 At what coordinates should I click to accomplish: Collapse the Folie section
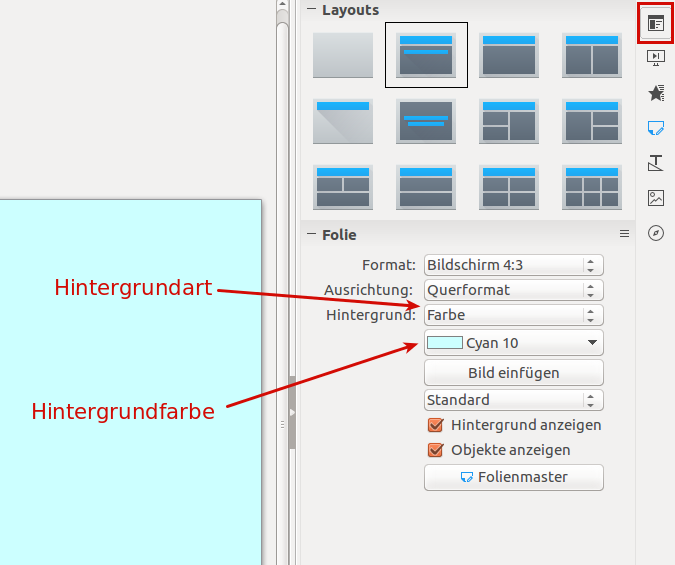coord(311,235)
